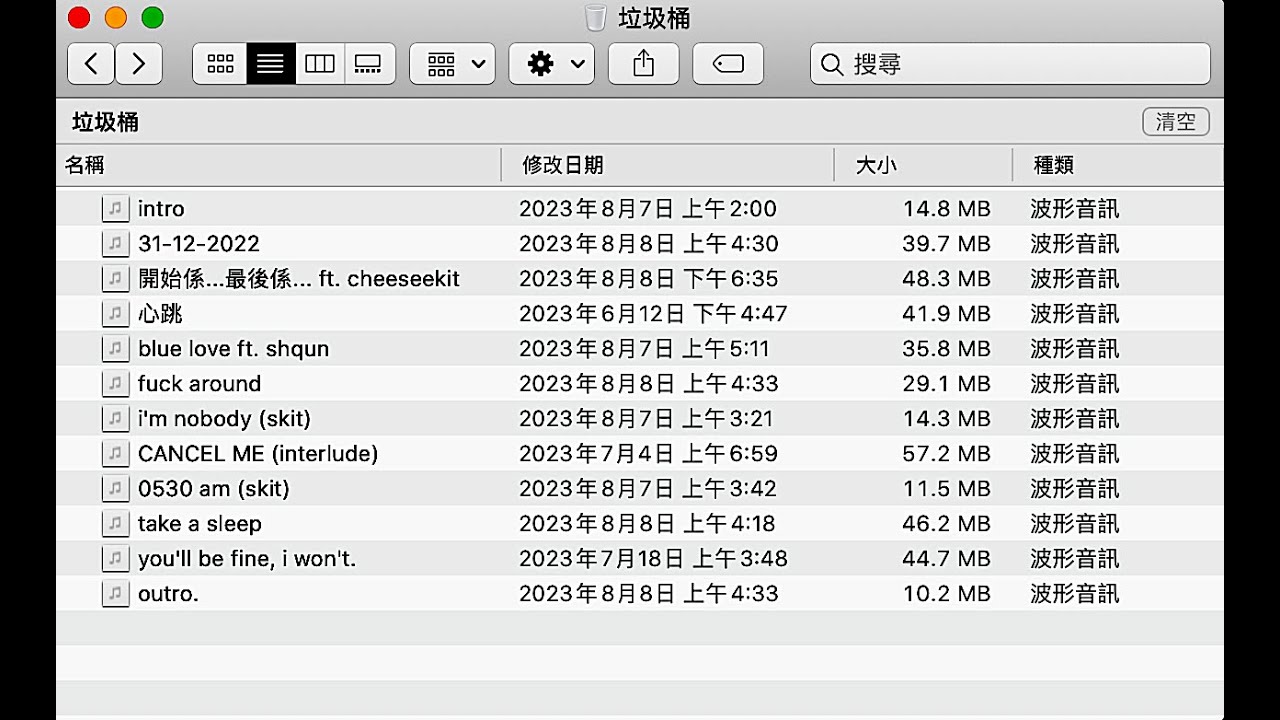
Task: Click audio icon of CANCEL ME (interlude)
Action: pyautogui.click(x=116, y=454)
